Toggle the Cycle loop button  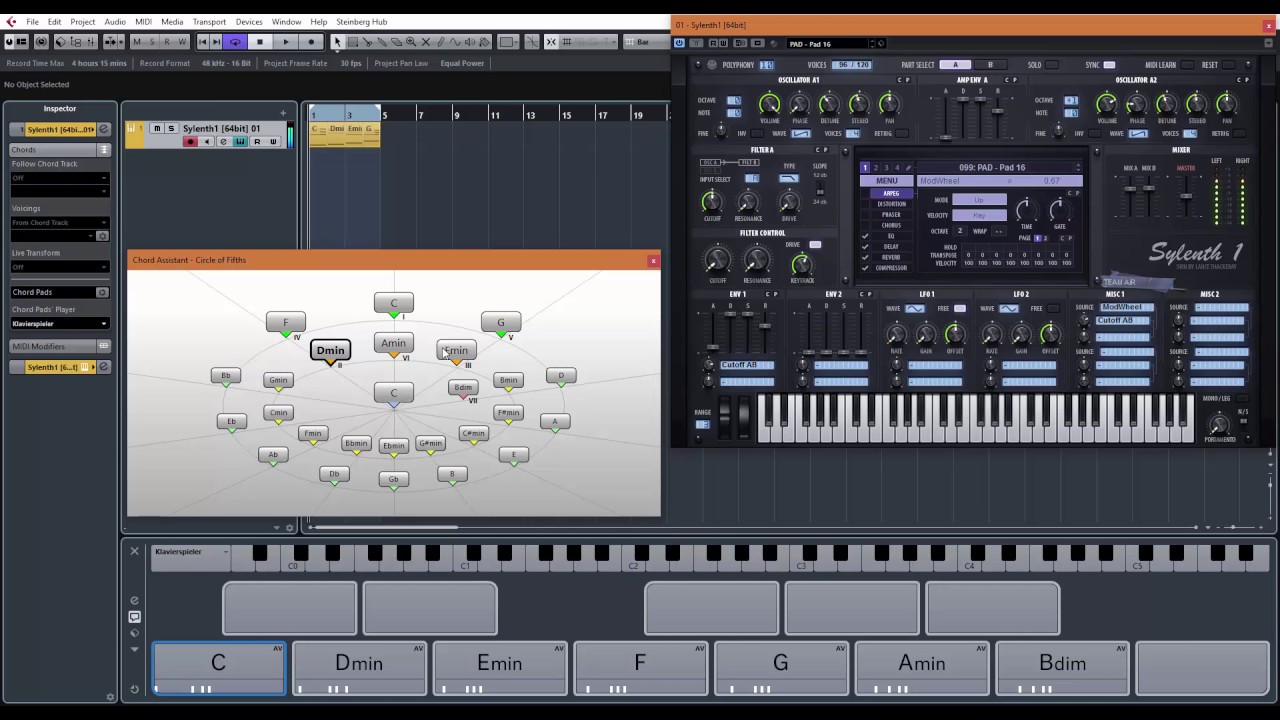(x=235, y=42)
